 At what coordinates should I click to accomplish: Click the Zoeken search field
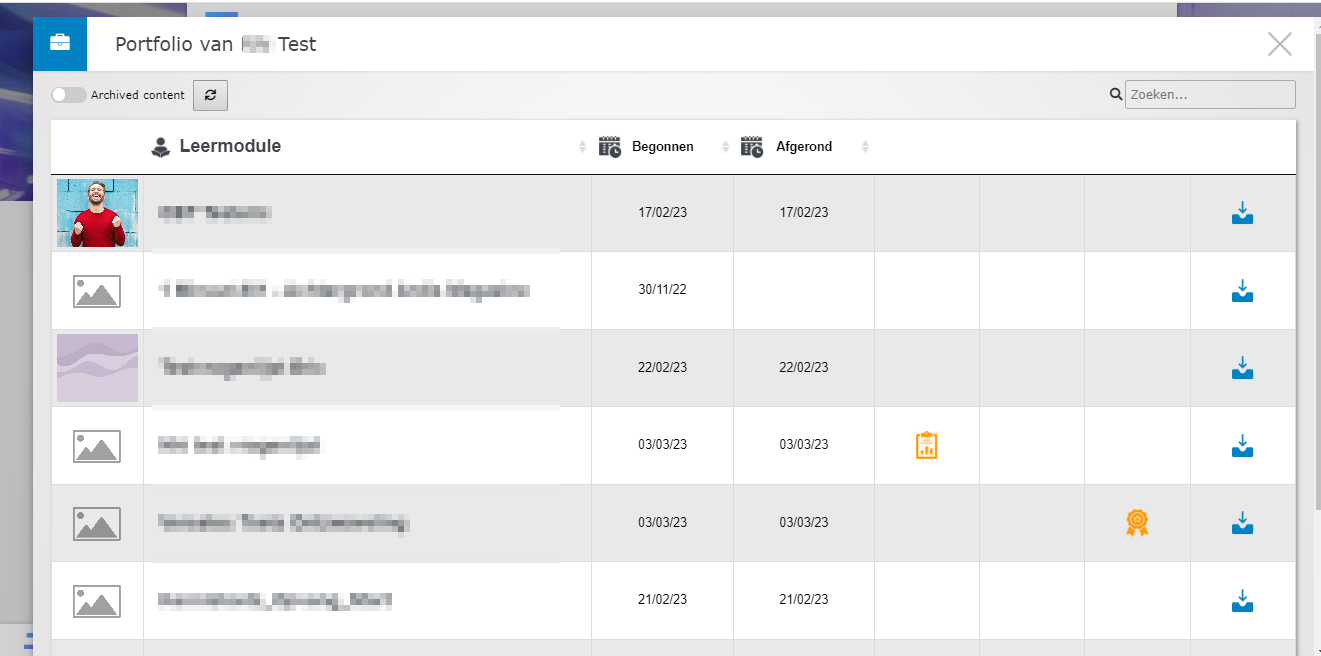(1210, 95)
